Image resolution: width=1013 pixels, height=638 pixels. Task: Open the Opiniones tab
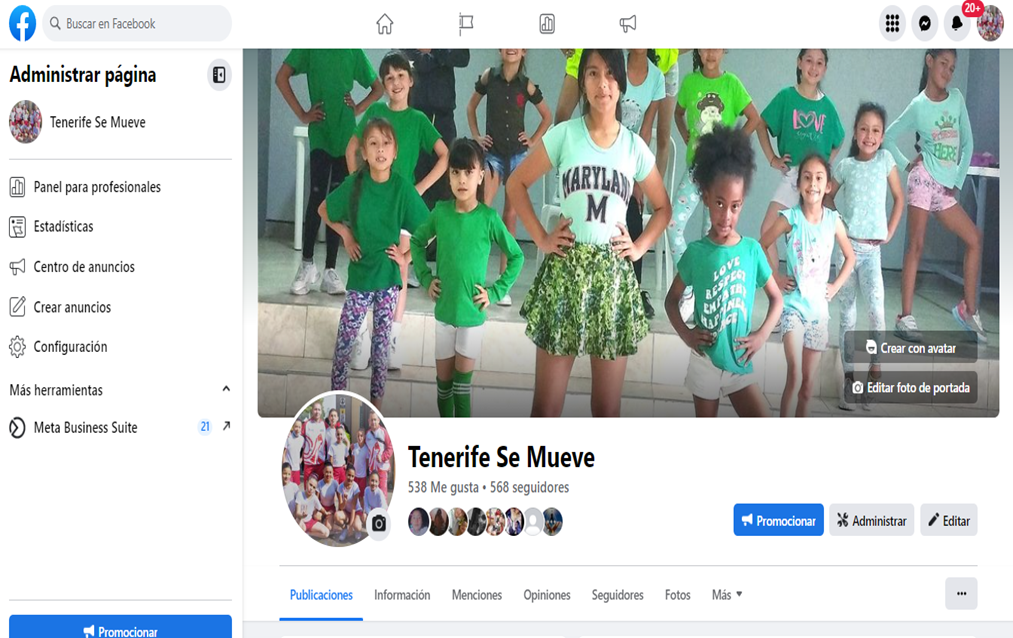[546, 594]
